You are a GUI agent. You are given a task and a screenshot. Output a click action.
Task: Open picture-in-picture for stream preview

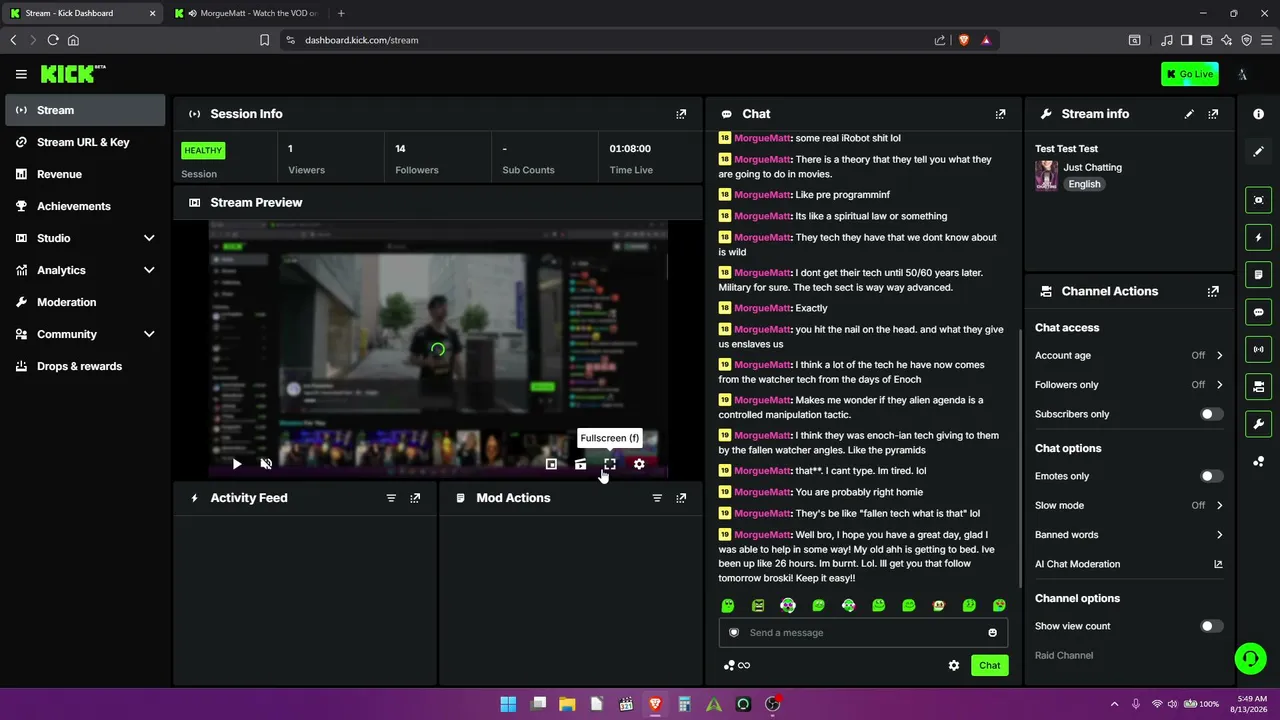551,464
